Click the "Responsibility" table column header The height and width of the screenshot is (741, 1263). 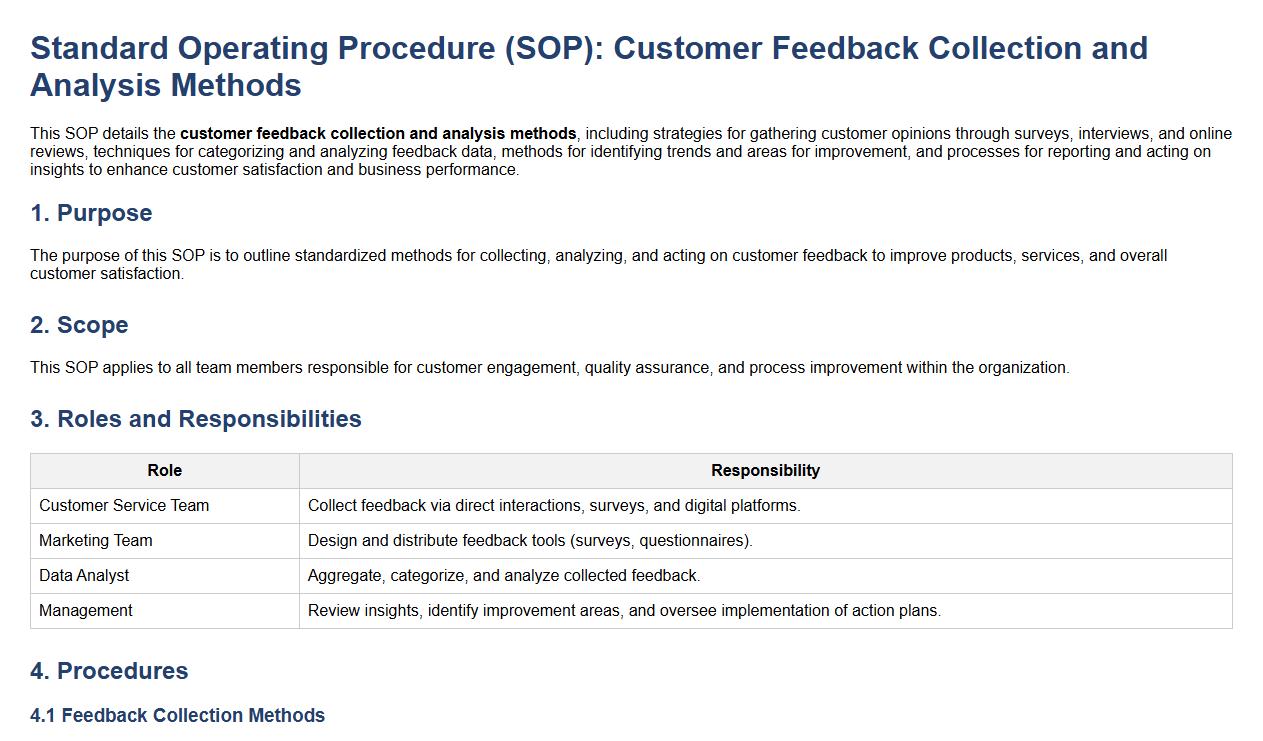pos(765,471)
